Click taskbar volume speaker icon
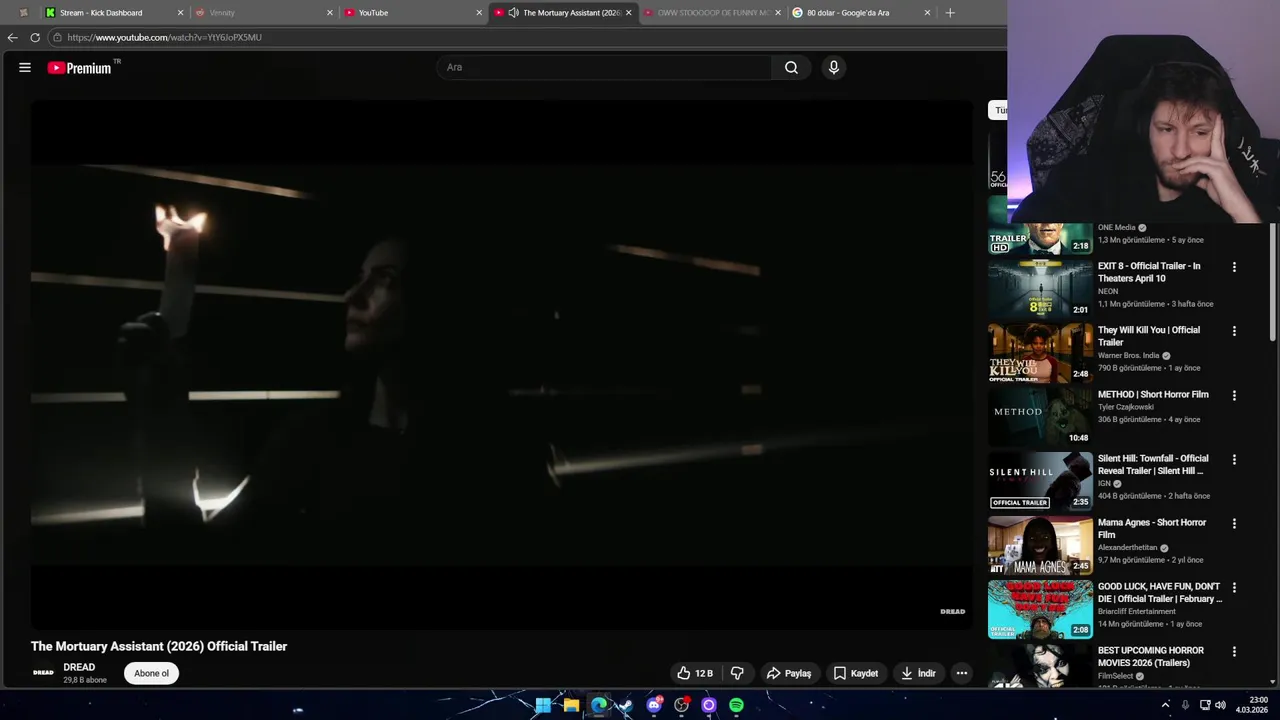 tap(1220, 705)
